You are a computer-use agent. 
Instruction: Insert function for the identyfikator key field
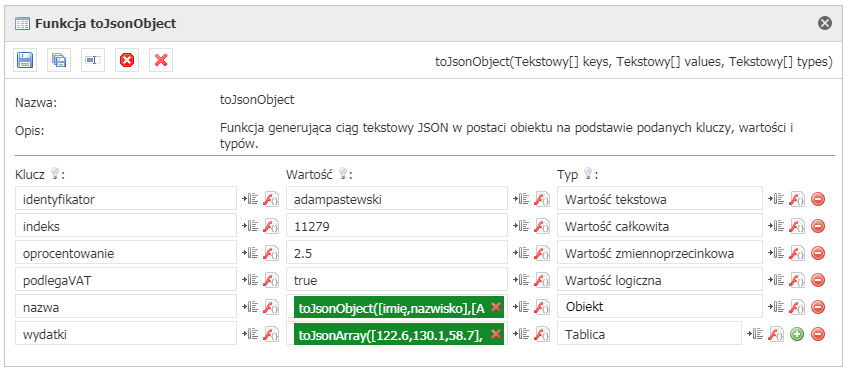[270, 200]
